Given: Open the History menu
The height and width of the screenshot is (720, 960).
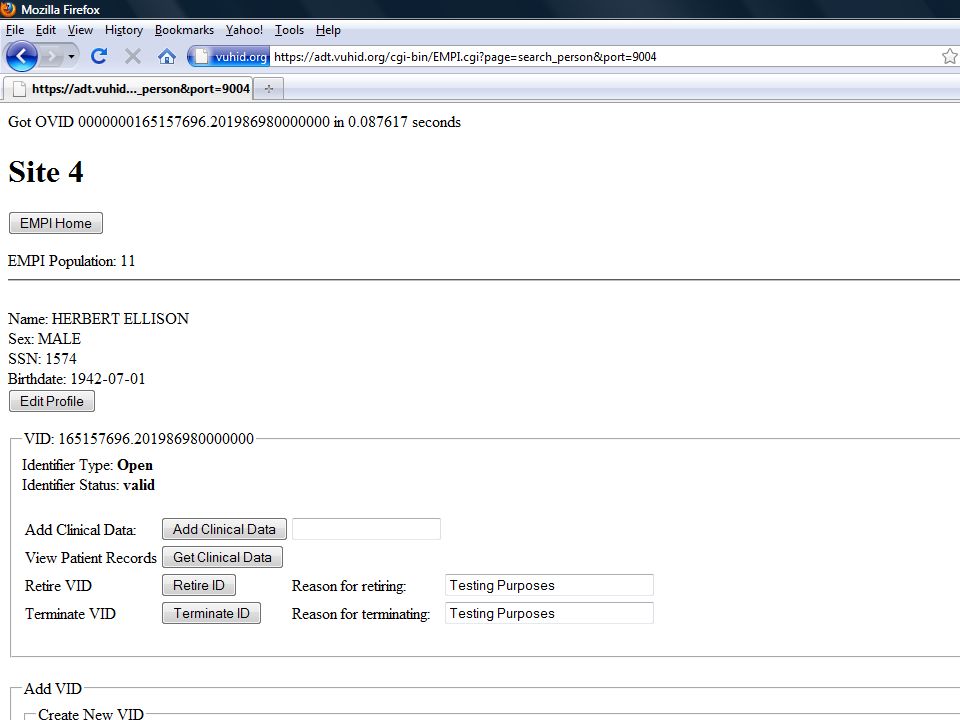Looking at the screenshot, I should [x=124, y=30].
